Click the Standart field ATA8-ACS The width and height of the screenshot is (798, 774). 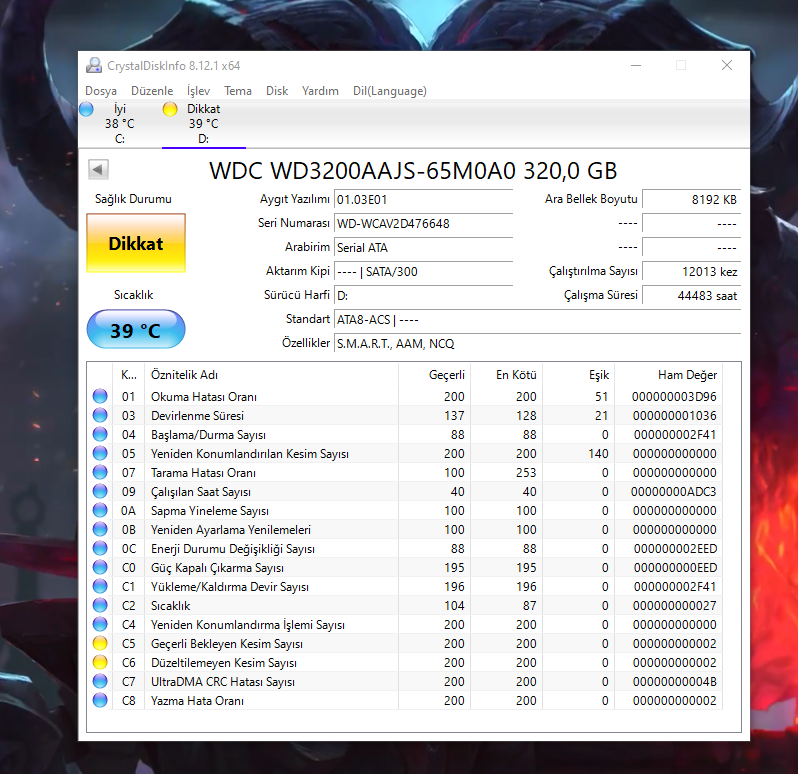(537, 320)
